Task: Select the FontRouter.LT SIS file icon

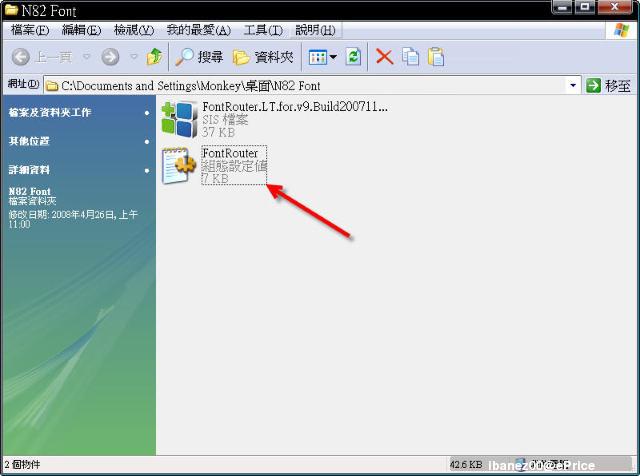Action: pyautogui.click(x=179, y=120)
